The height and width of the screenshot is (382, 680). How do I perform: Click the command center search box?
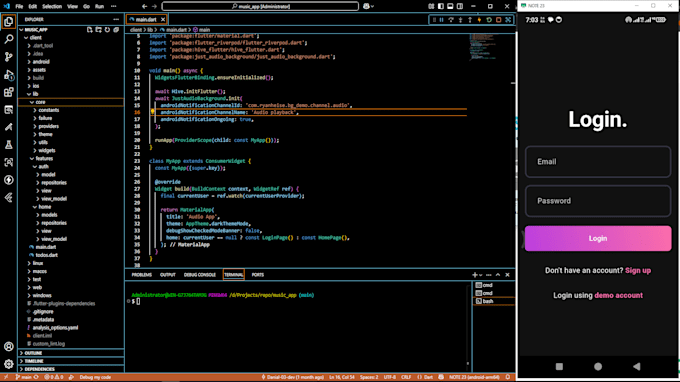[260, 6]
